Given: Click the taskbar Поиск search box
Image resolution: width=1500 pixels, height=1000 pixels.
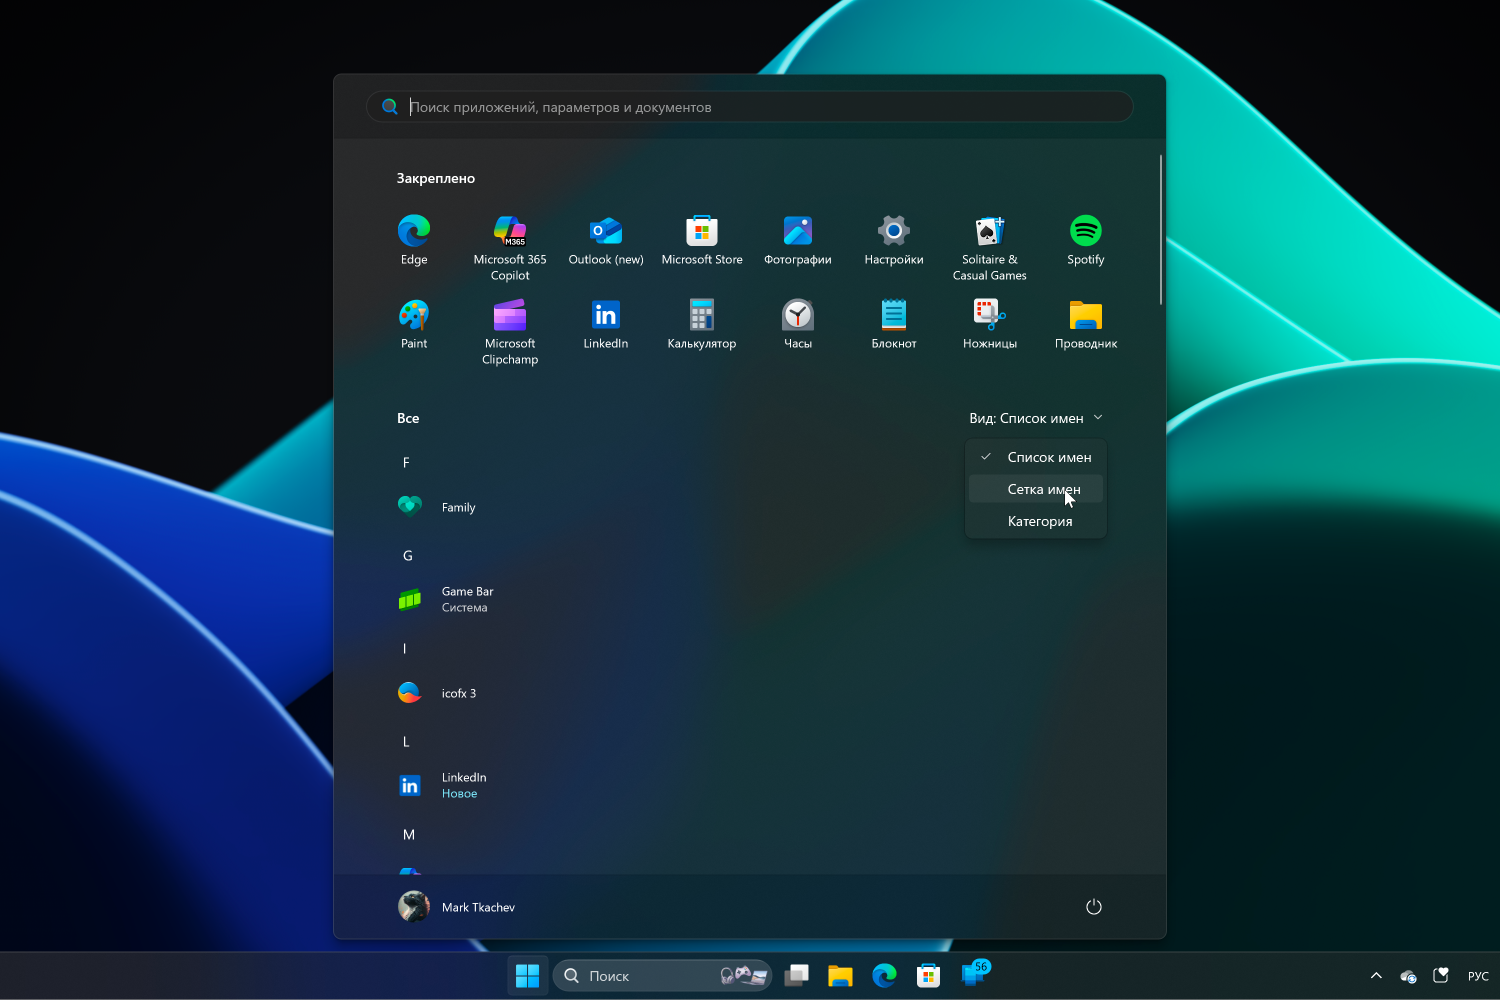Looking at the screenshot, I should [x=662, y=976].
